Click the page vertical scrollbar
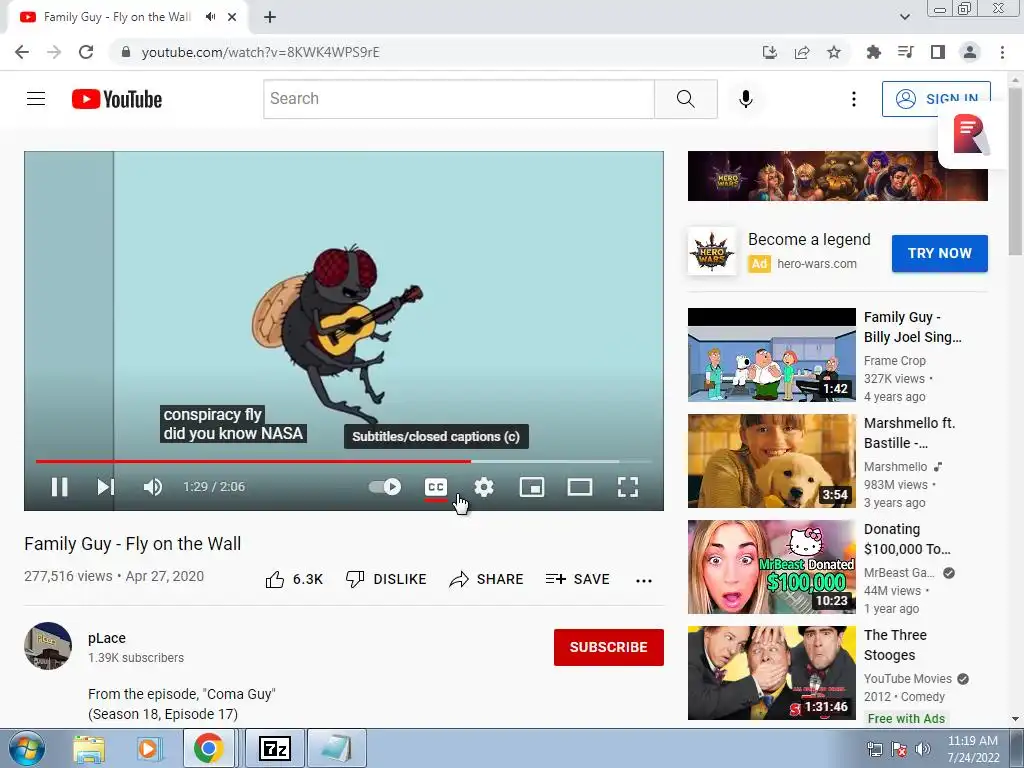1024x768 pixels. tap(1015, 172)
